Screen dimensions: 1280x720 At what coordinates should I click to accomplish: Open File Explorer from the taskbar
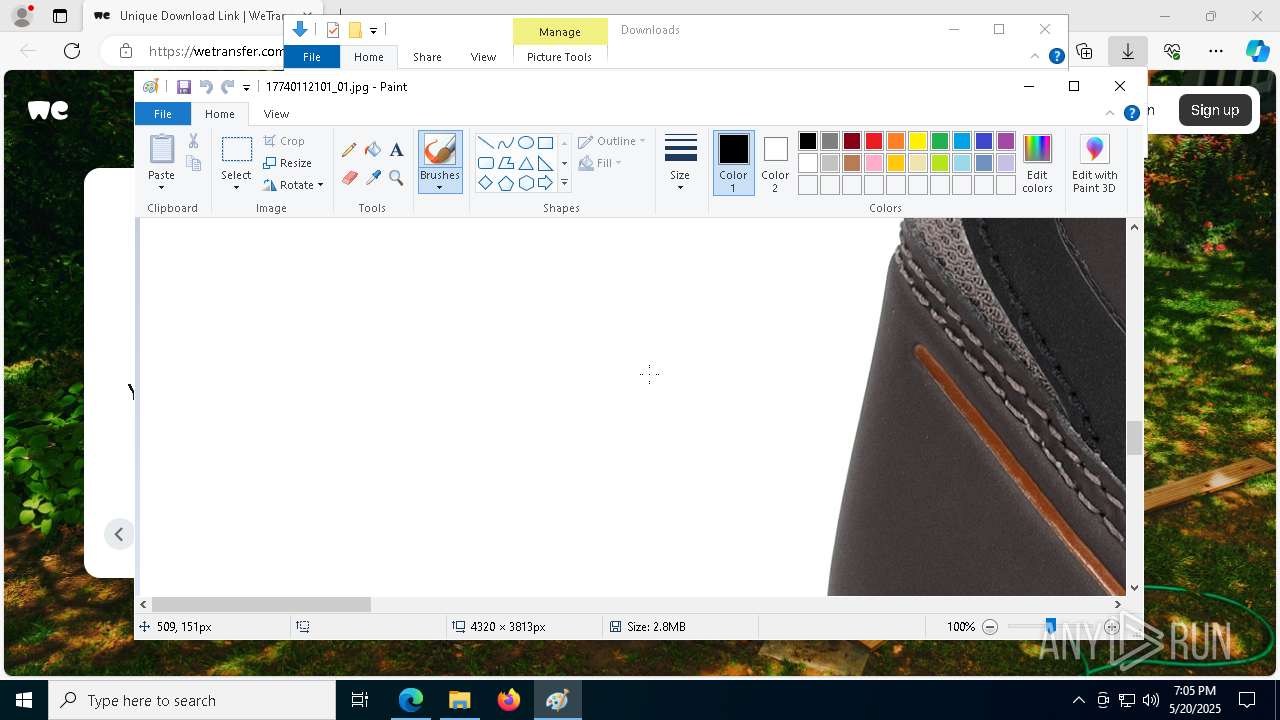(x=460, y=700)
